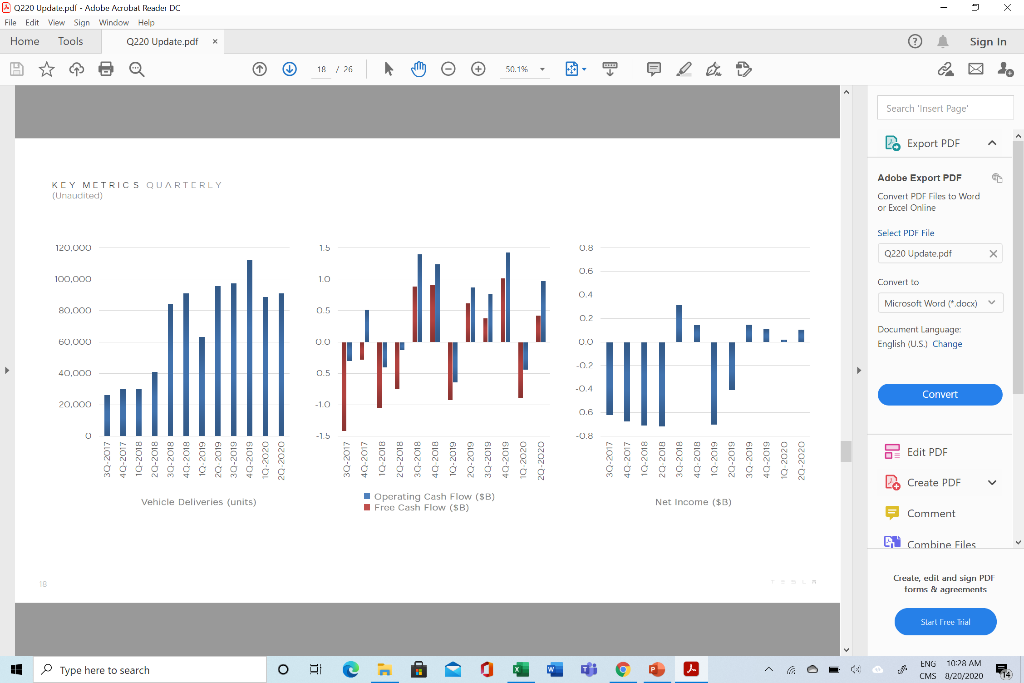Open the zoom level 50.1% dropdown
The image size is (1024, 683).
524,69
